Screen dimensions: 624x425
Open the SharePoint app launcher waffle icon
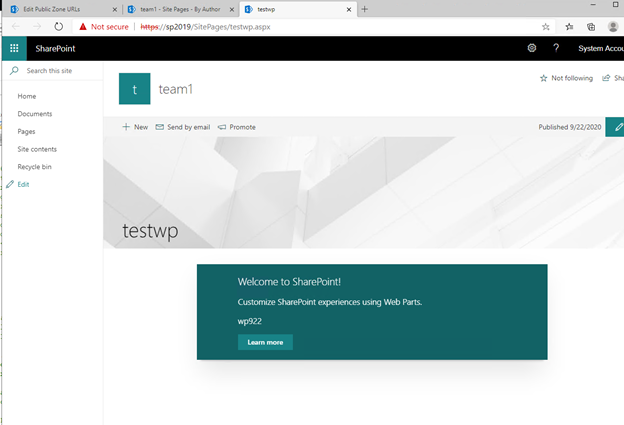click(14, 48)
